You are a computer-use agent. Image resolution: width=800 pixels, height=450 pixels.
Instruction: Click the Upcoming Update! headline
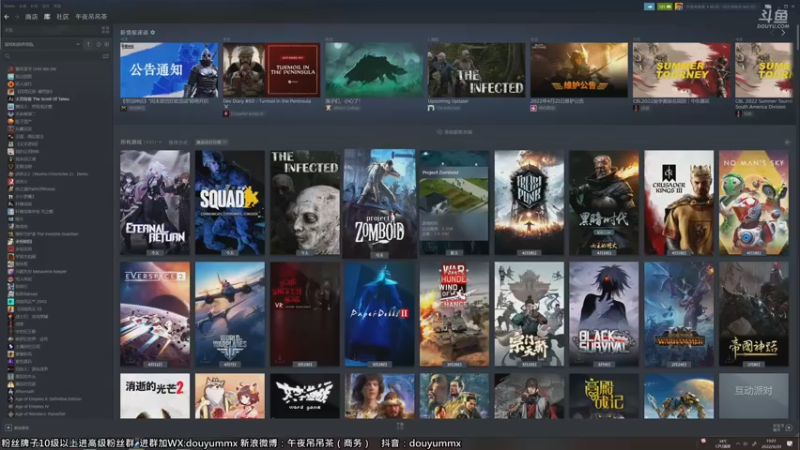448,101
